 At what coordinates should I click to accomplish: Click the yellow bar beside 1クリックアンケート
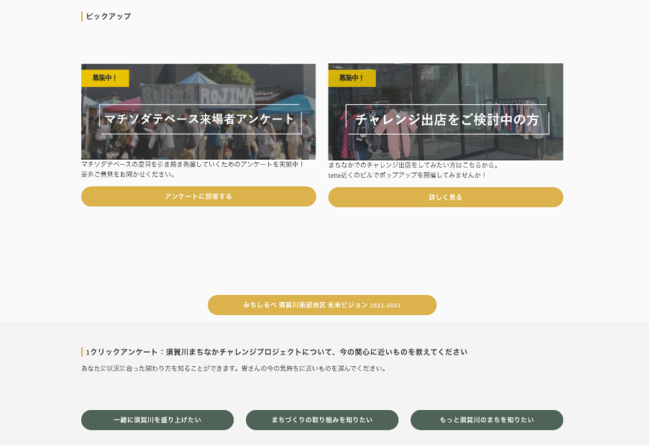pos(82,352)
